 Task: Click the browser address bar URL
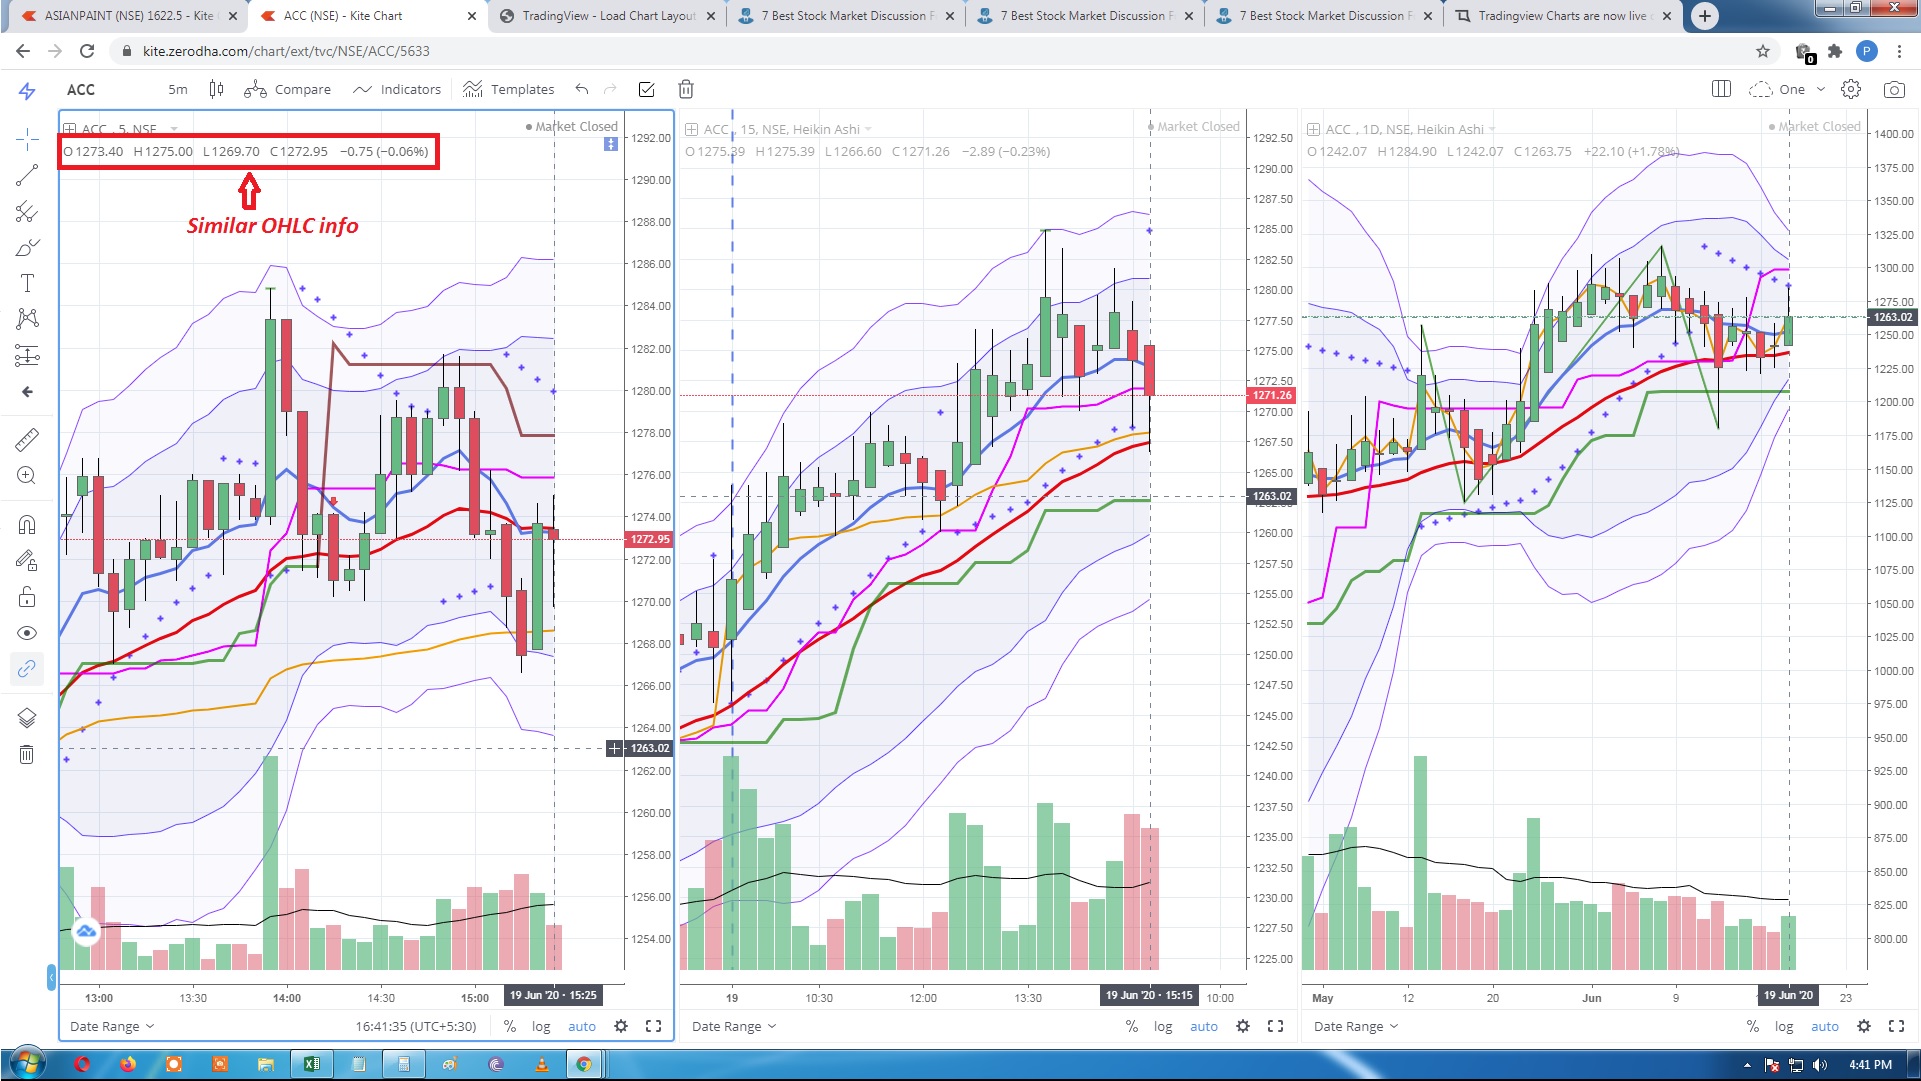coord(286,51)
